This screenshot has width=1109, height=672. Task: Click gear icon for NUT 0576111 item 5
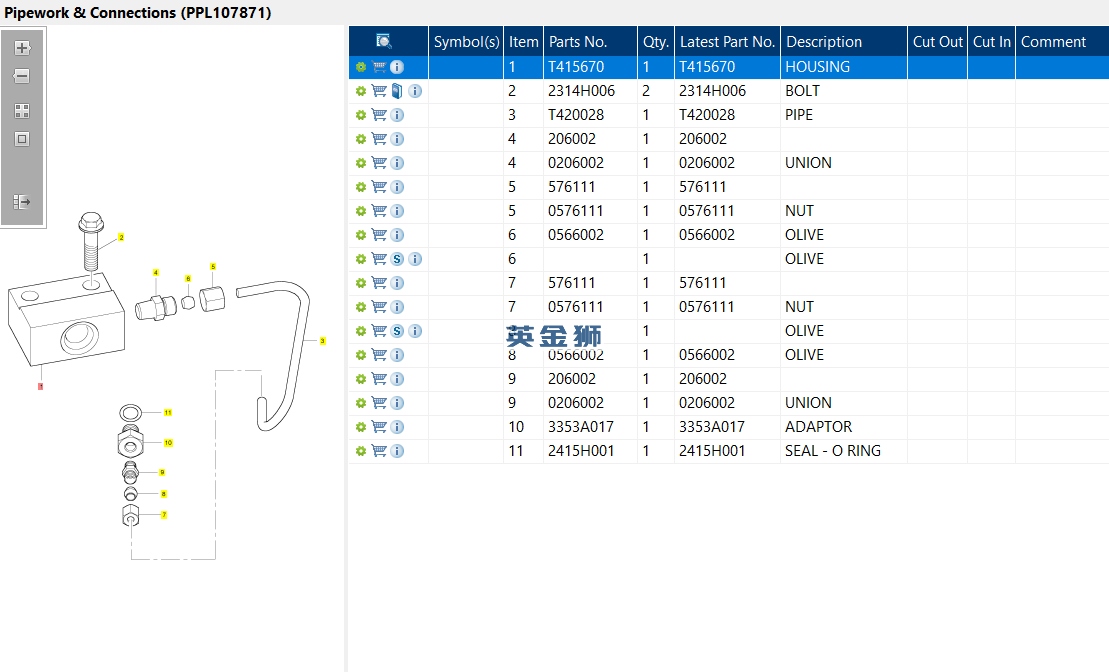pyautogui.click(x=361, y=212)
